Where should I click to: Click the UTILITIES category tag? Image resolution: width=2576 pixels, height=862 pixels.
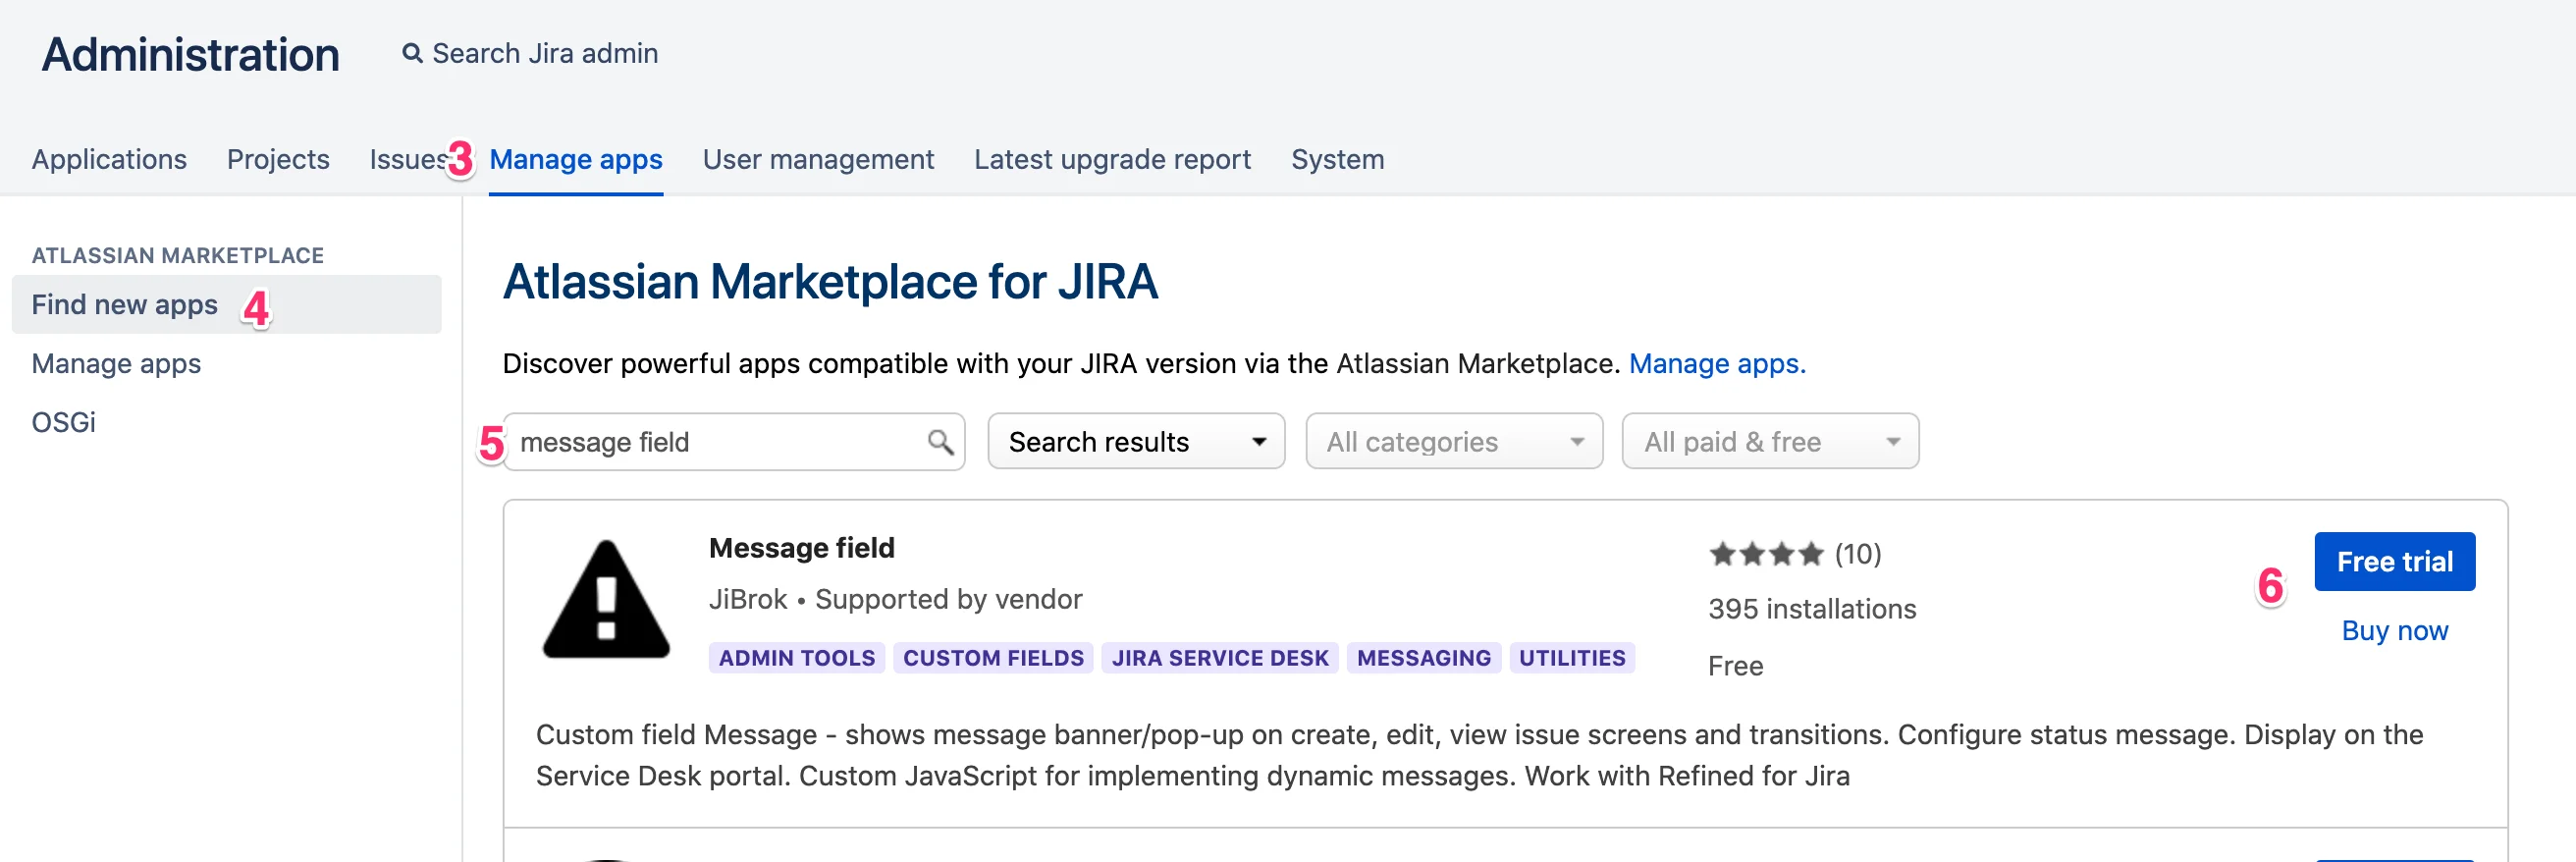[x=1571, y=657]
